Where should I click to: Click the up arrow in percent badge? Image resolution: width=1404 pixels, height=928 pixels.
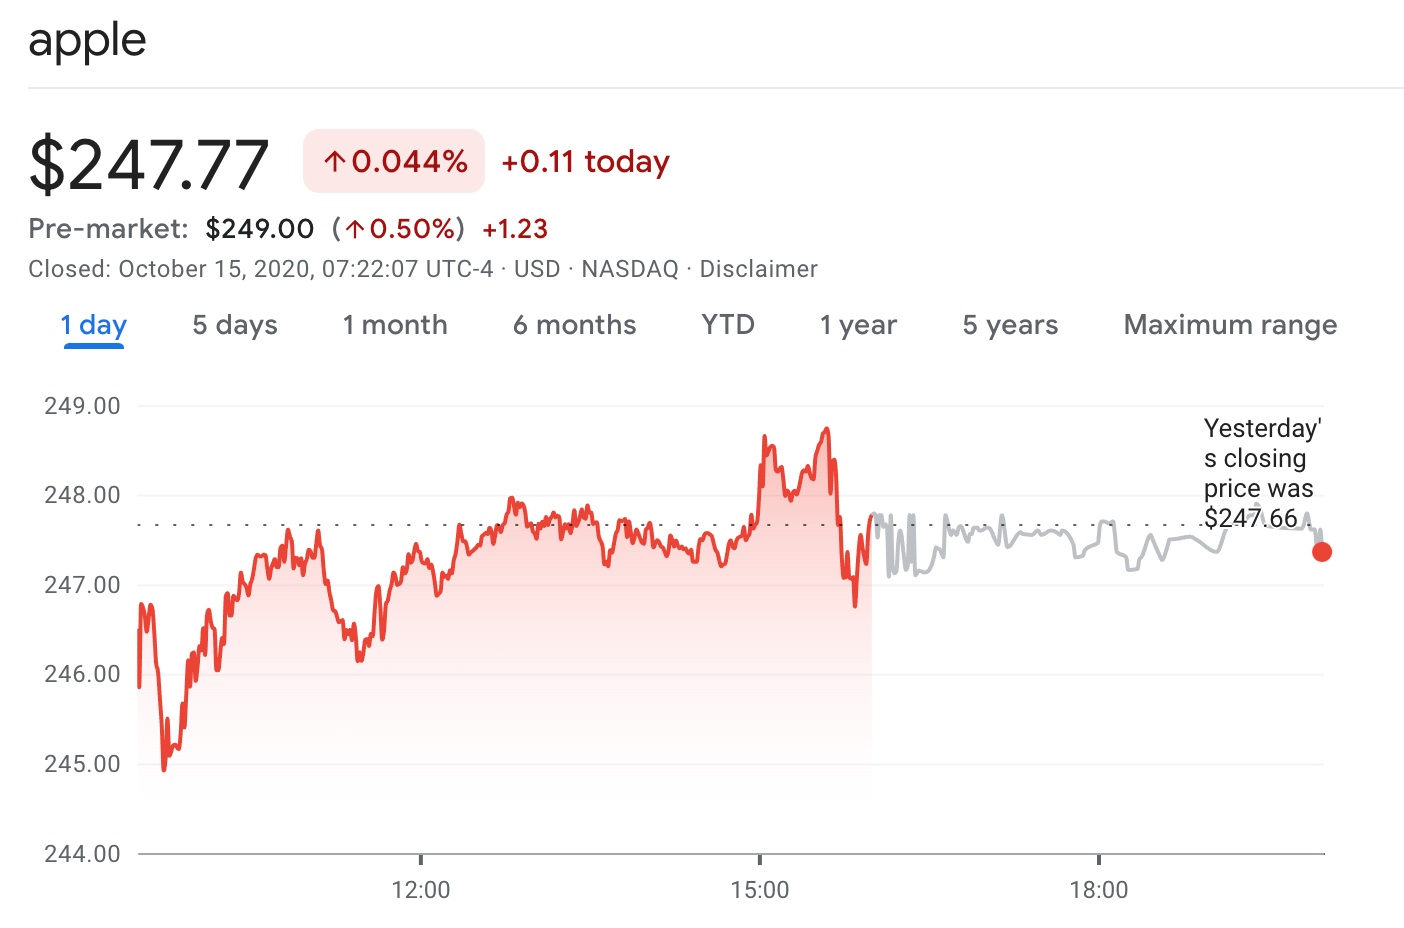pyautogui.click(x=335, y=162)
